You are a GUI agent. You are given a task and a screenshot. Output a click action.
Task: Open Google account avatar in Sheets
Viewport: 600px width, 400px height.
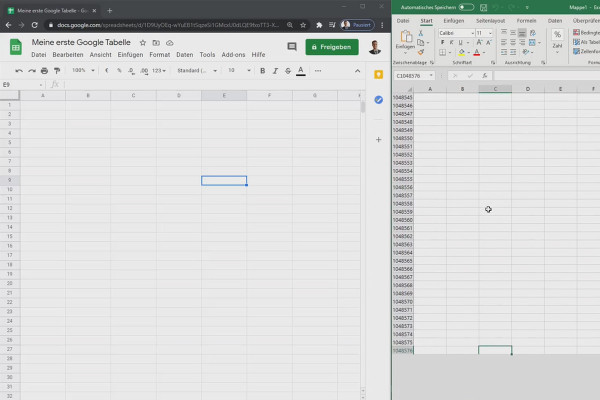[x=375, y=47]
